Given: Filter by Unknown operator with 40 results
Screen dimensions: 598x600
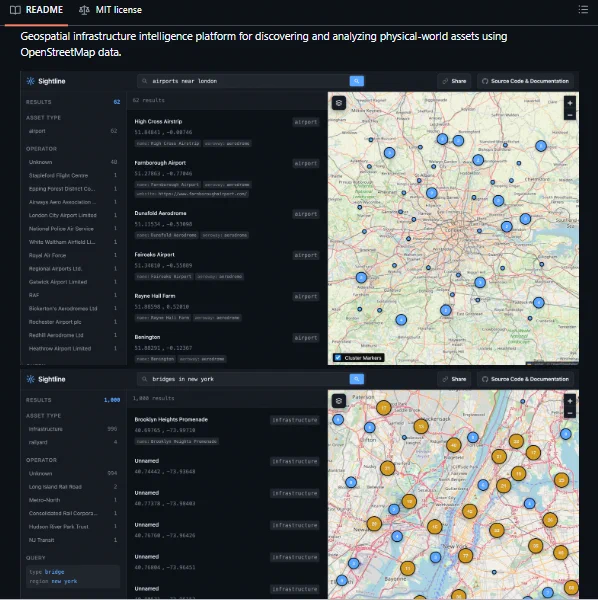Looking at the screenshot, I should coord(73,162).
